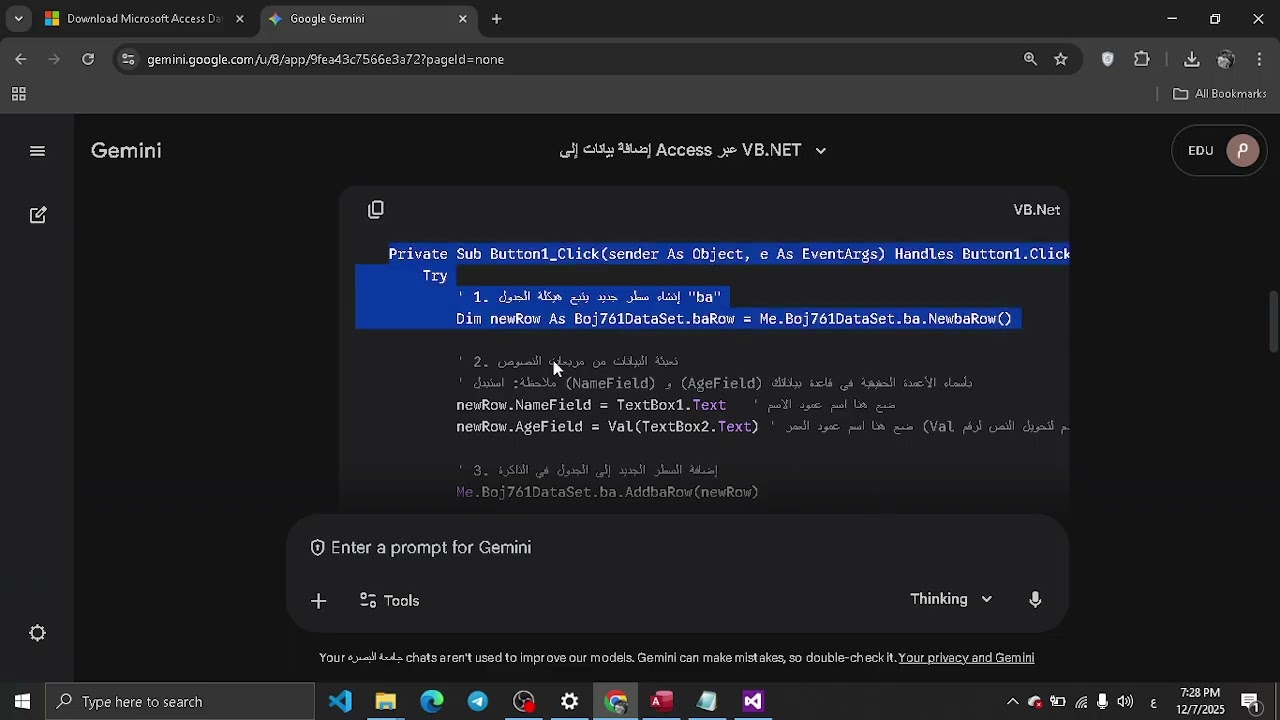Click the VB.Net language label
Image resolution: width=1280 pixels, height=720 pixels.
tap(1037, 210)
